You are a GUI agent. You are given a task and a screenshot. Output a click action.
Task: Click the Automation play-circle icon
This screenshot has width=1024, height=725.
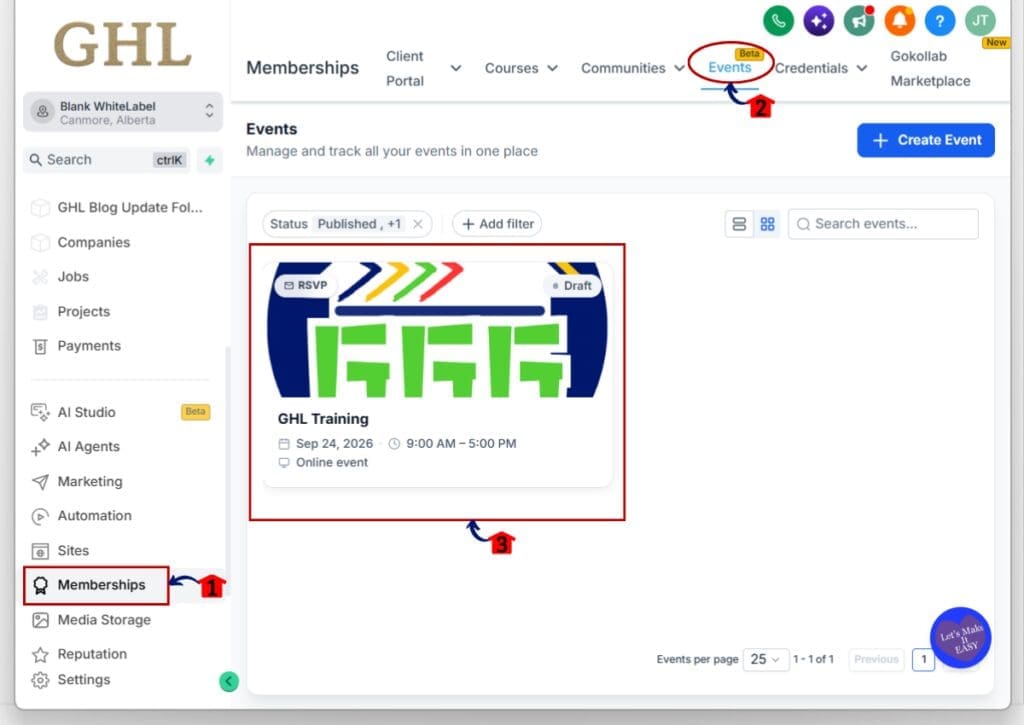(x=40, y=517)
